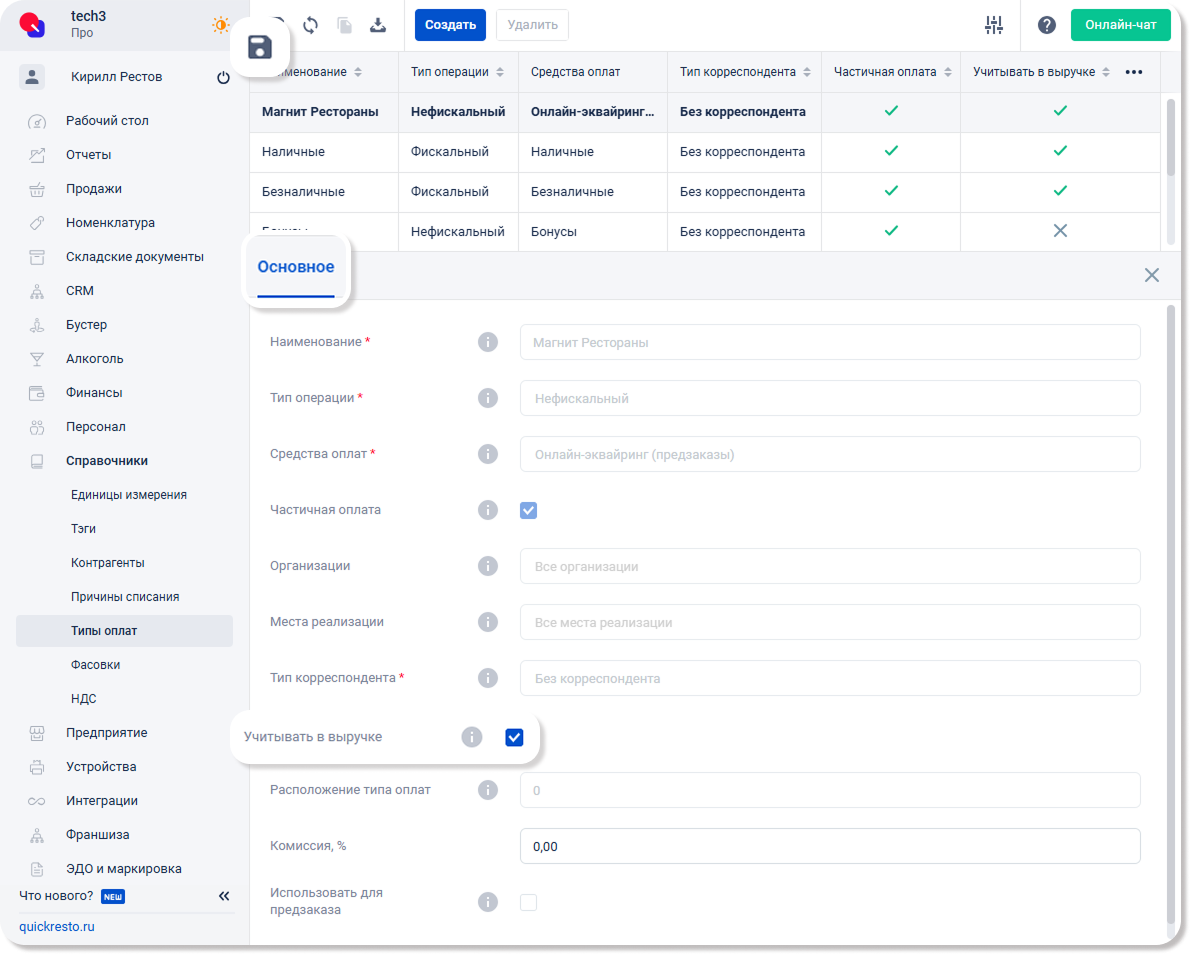Click the save floppy disk icon
Screen dimensions: 1190x954
click(x=260, y=47)
